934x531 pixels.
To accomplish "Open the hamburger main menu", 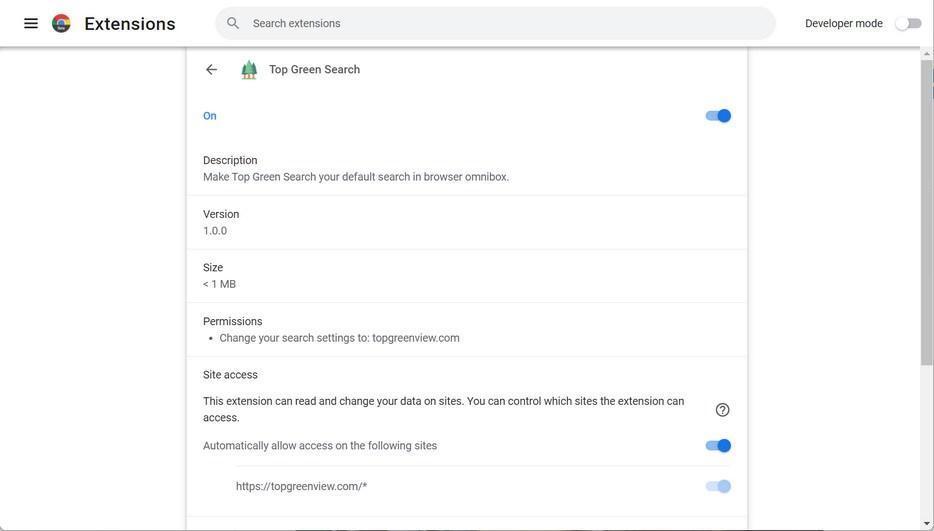I will point(31,23).
